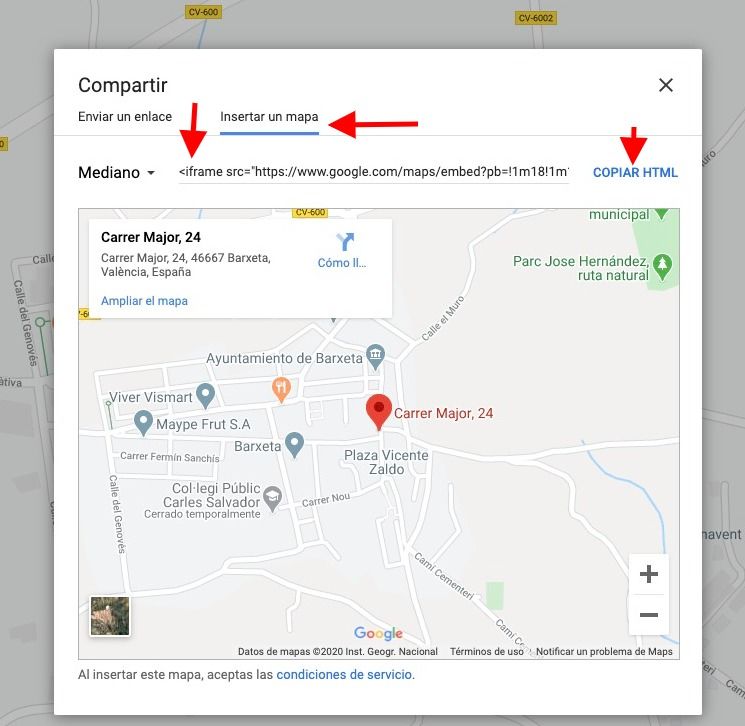745x726 pixels.
Task: Click the orange restaurant marker icon
Action: coord(281,390)
